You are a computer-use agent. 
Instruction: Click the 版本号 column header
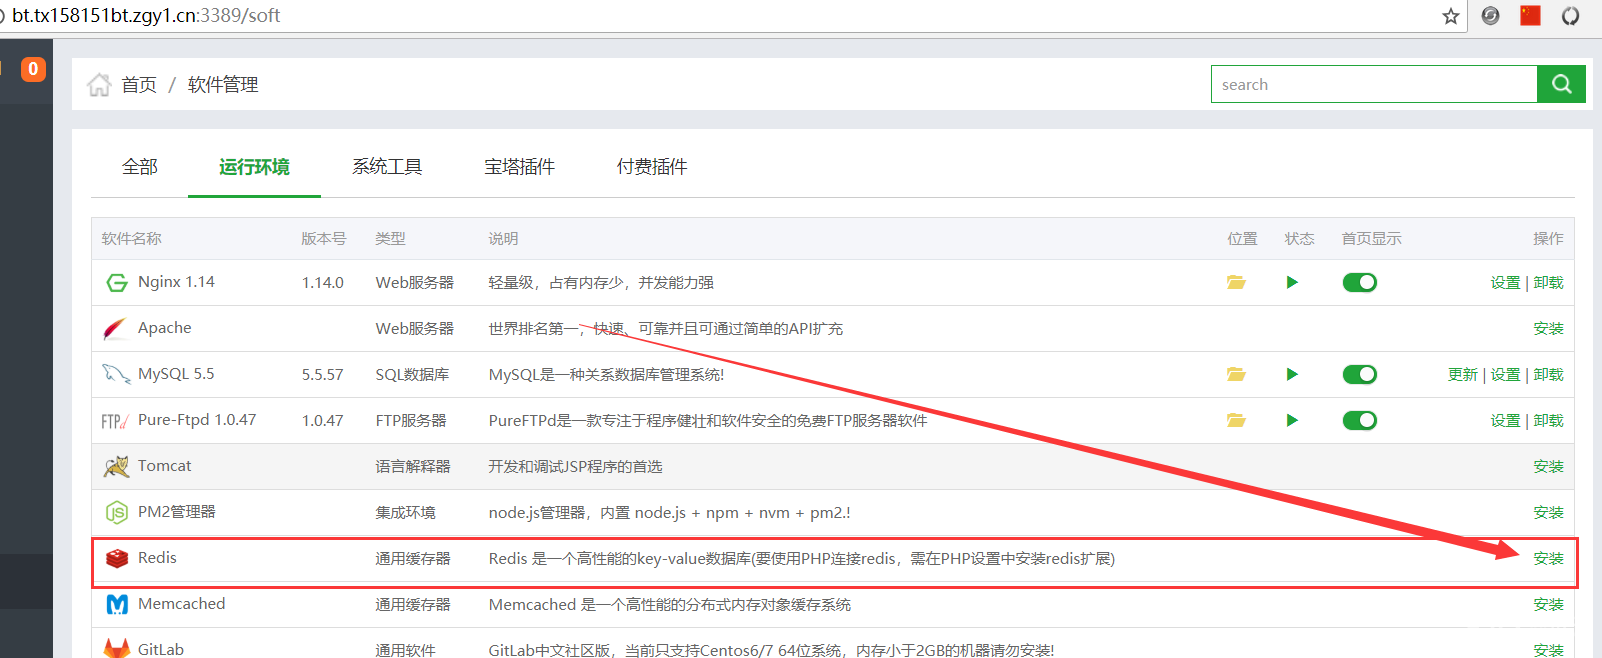324,239
